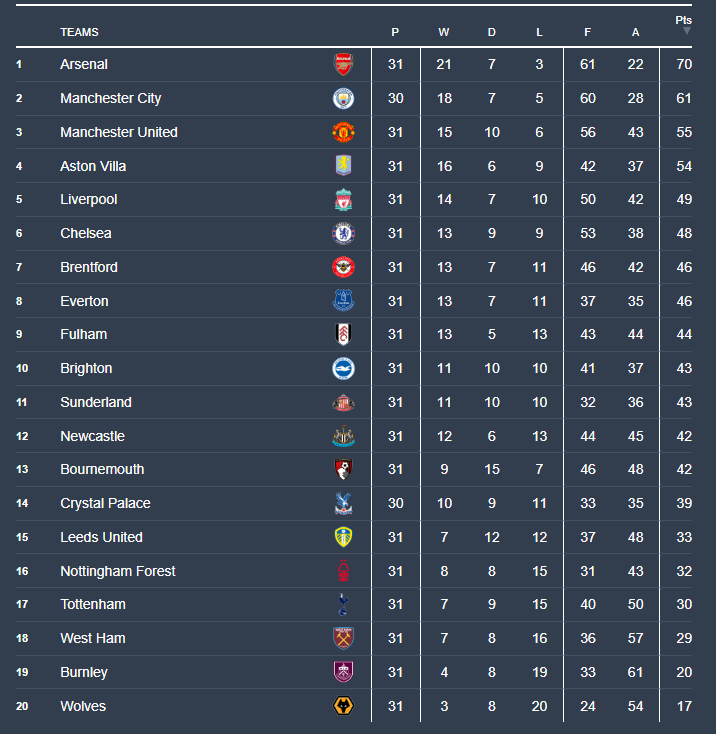Click the Everton crest icon
Image resolution: width=716 pixels, height=734 pixels.
click(x=343, y=301)
